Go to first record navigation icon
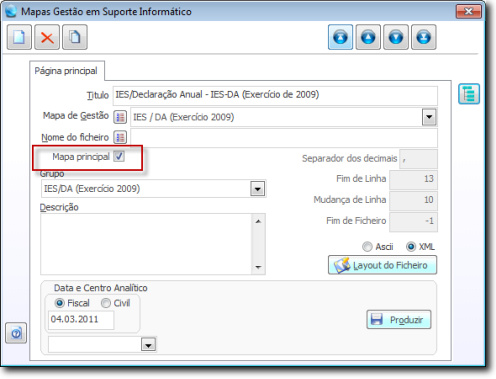 click(340, 37)
